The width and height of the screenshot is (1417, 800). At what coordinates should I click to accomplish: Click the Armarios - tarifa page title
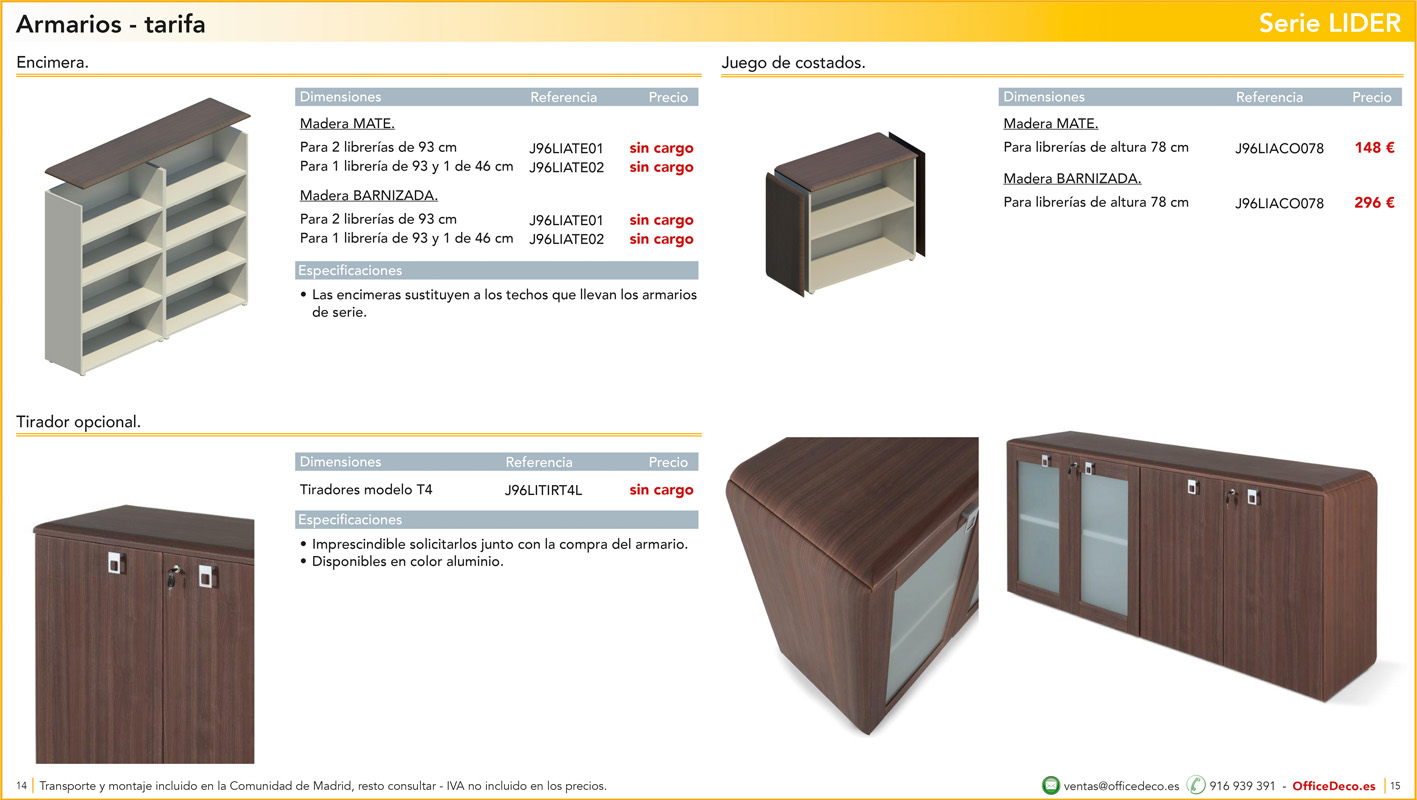click(x=111, y=24)
